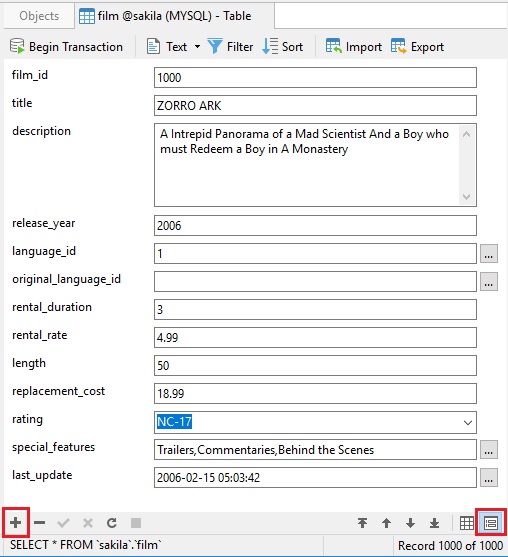
Task: Click the special_features text field
Action: click(x=315, y=450)
